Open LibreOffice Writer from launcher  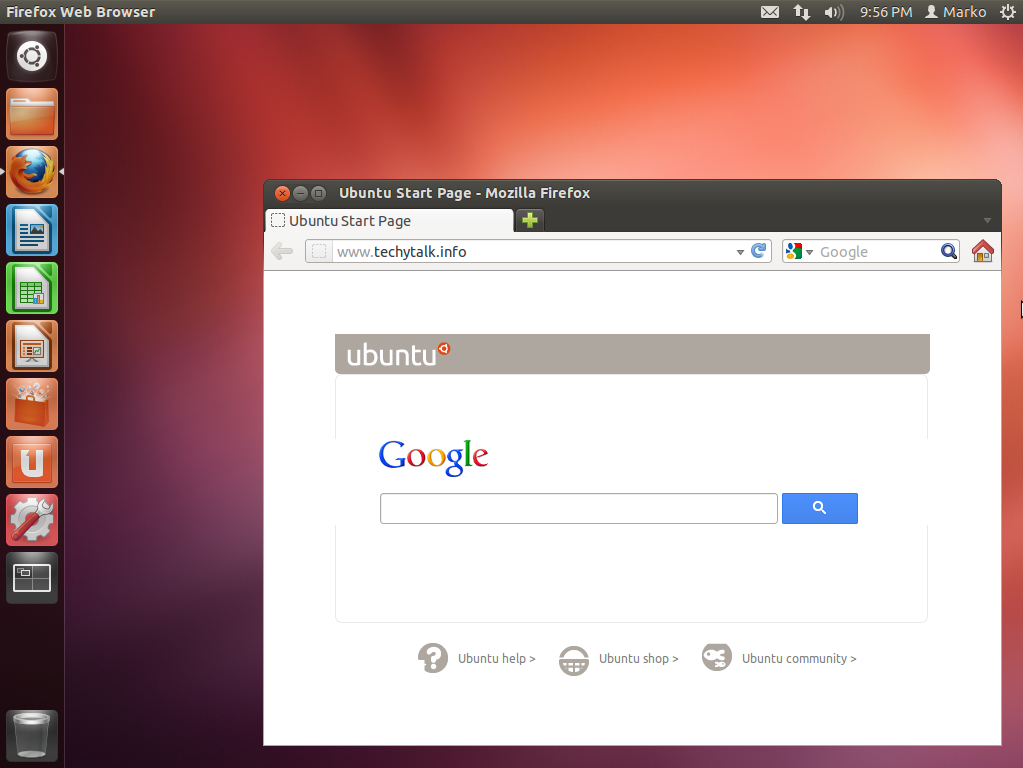coord(32,230)
